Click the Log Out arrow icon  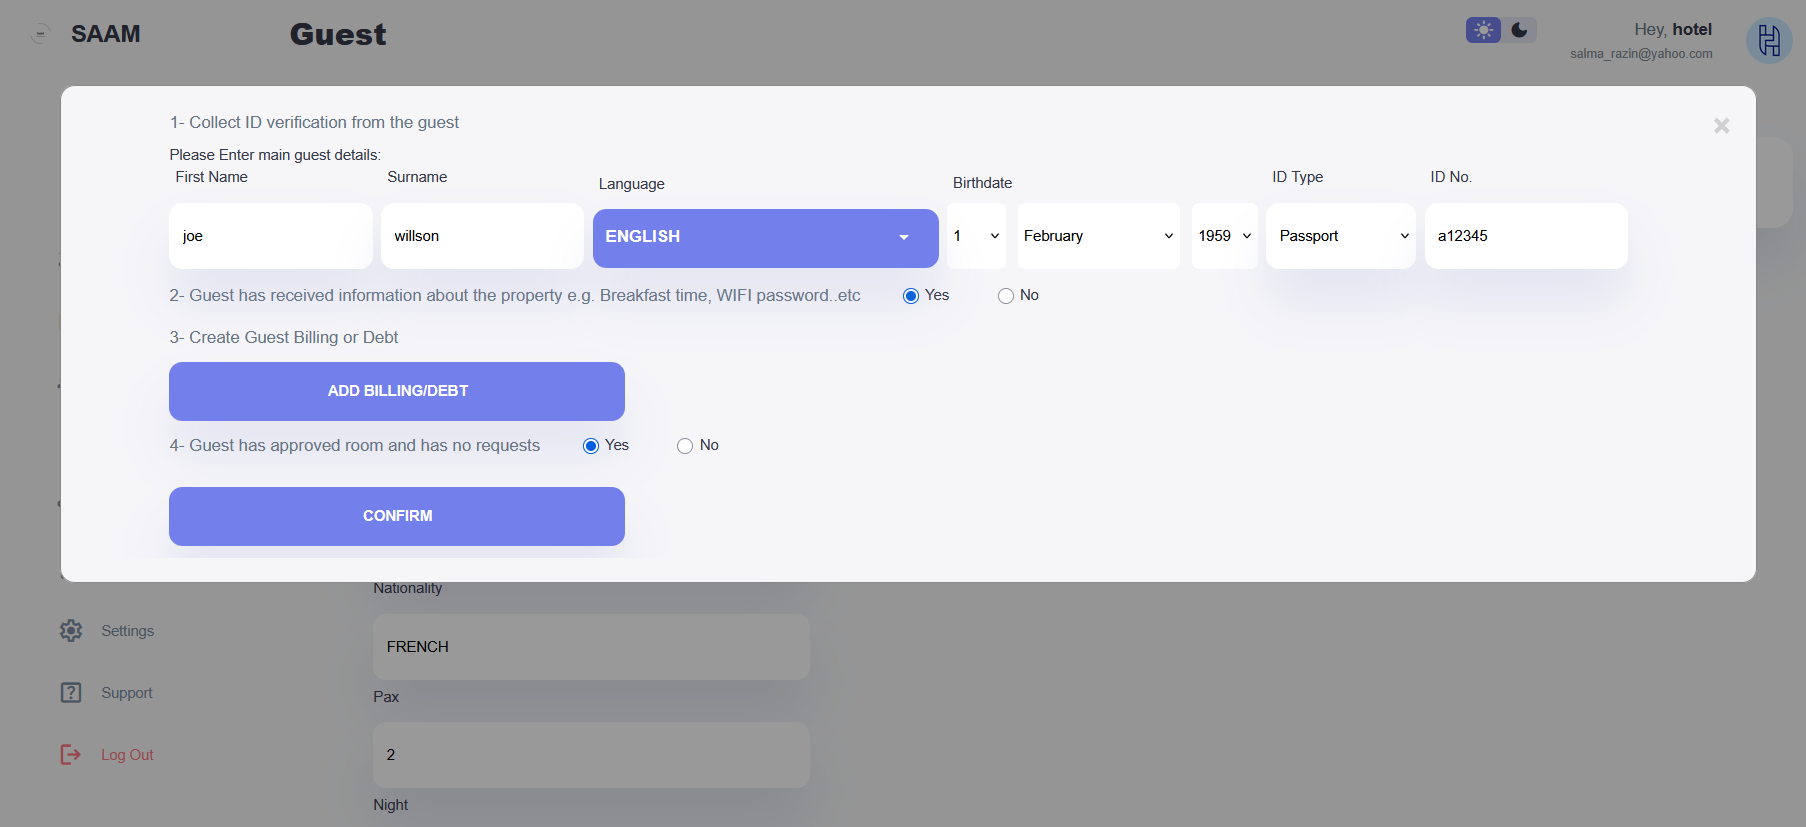click(71, 755)
